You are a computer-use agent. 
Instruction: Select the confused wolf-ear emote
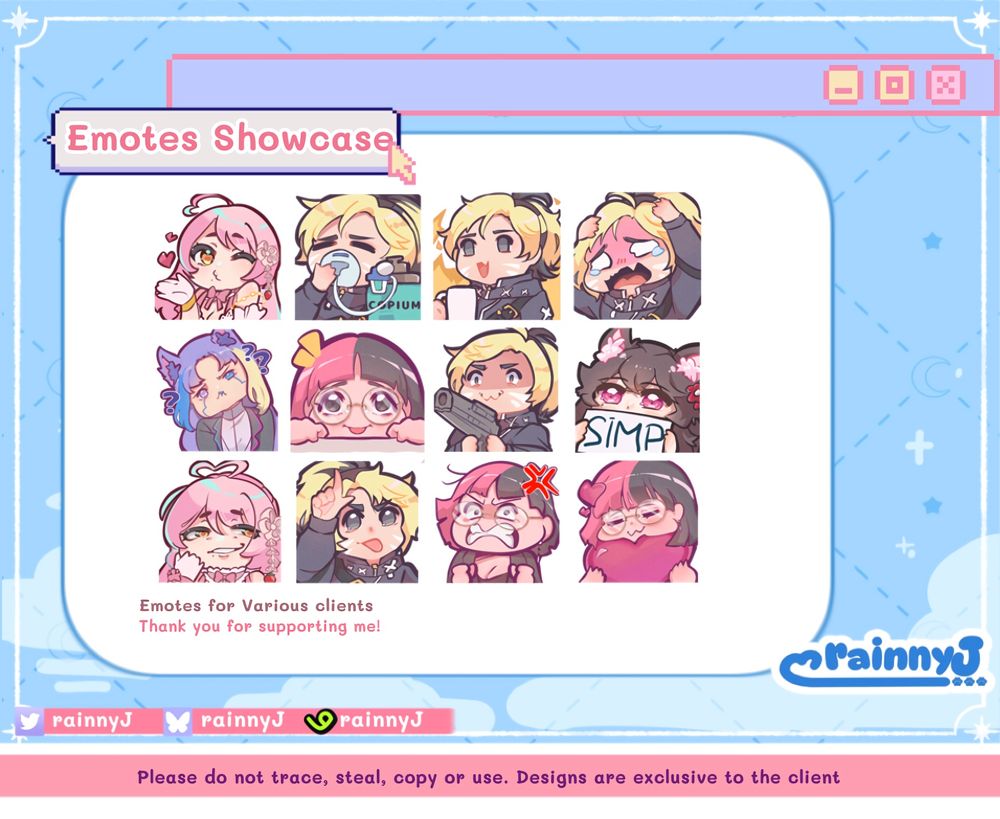[x=217, y=390]
